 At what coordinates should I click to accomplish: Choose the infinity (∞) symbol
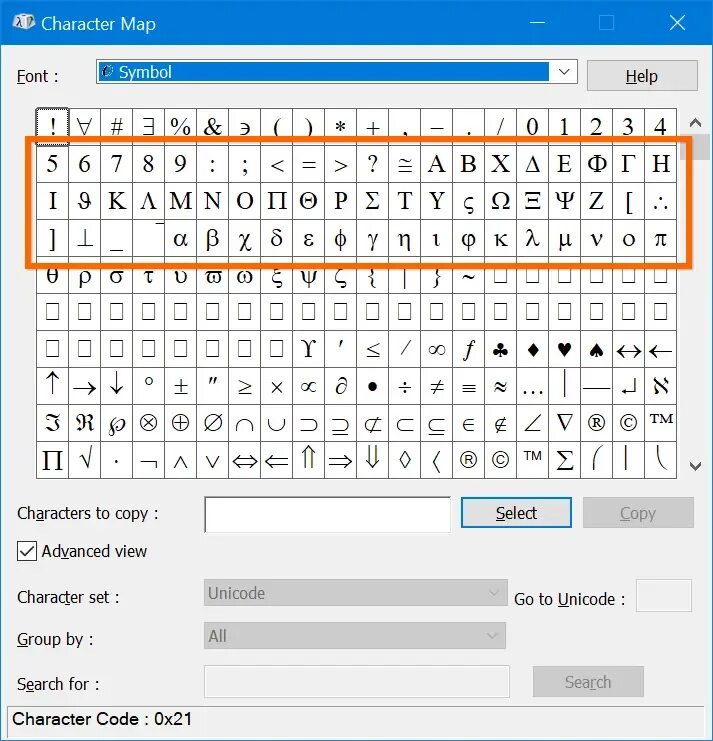(437, 349)
